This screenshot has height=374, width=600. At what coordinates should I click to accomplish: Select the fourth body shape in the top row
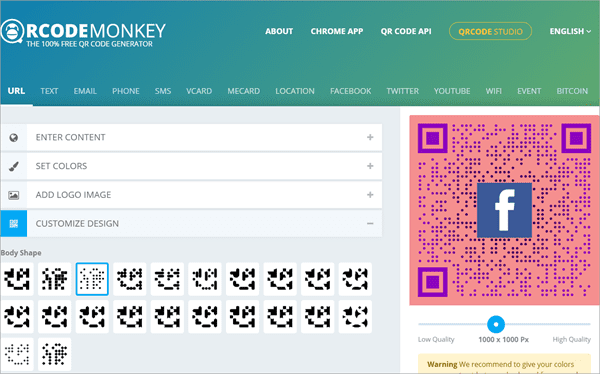(x=130, y=279)
